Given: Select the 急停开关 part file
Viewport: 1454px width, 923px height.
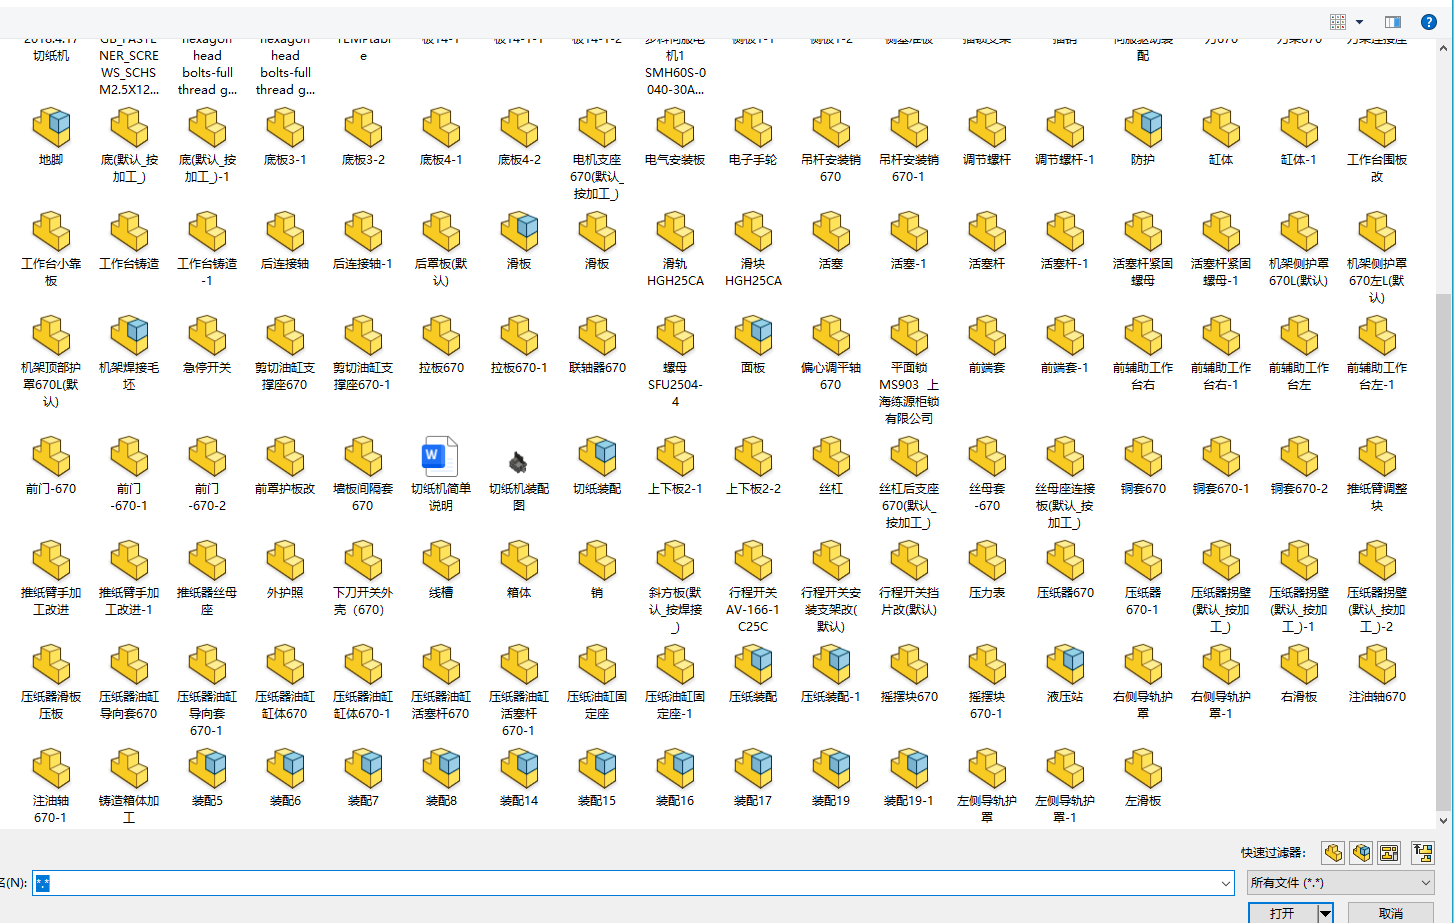Looking at the screenshot, I should coord(207,347).
